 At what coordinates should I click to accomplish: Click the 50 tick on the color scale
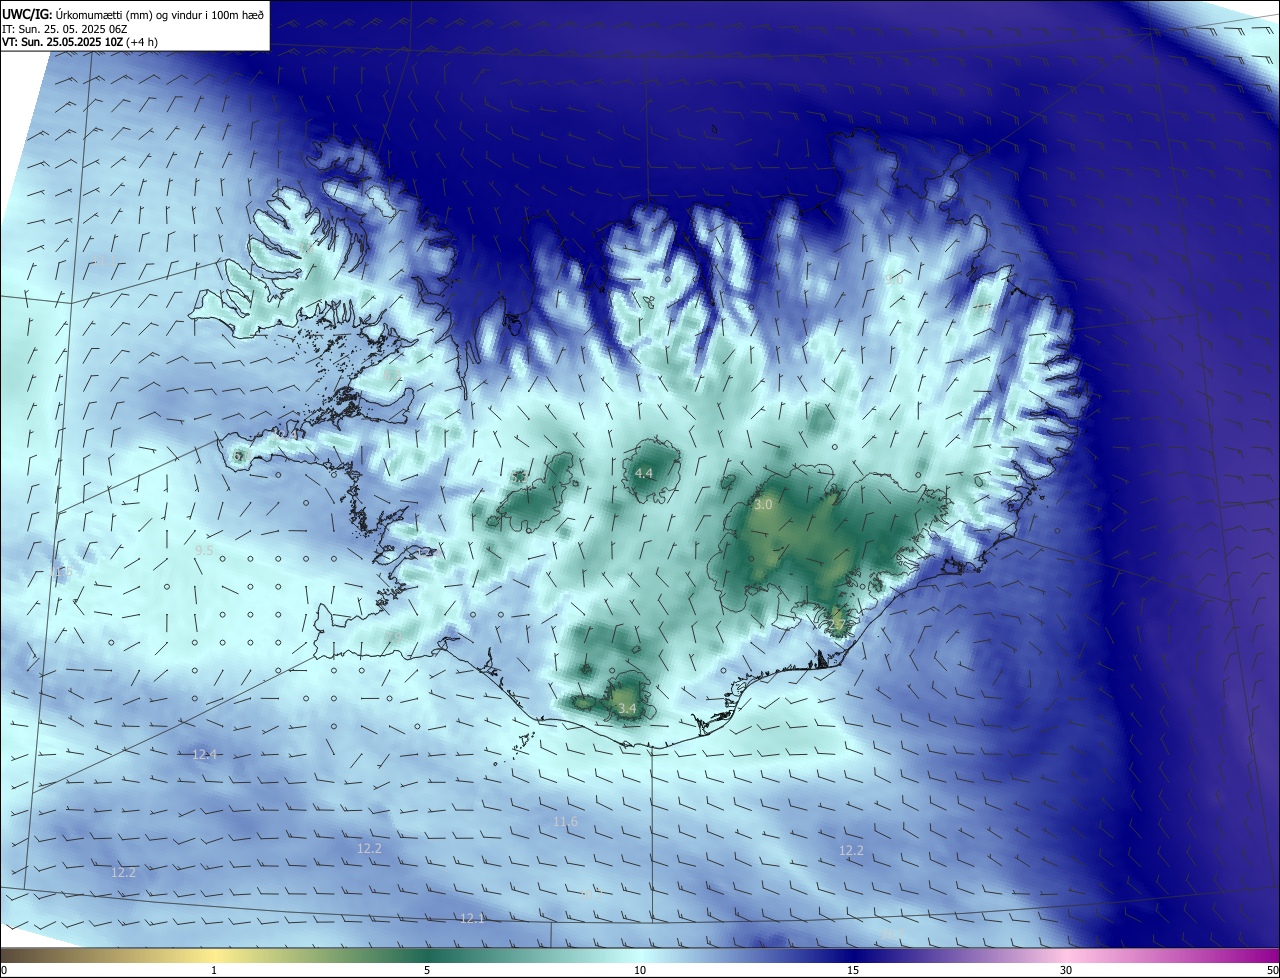pyautogui.click(x=1272, y=970)
